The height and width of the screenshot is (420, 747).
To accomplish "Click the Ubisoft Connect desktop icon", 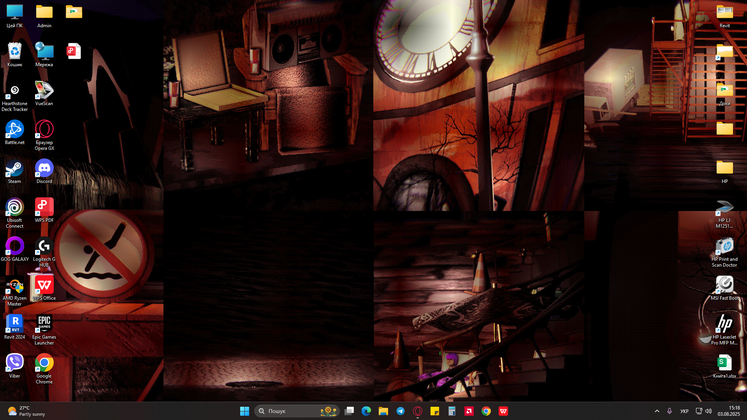I will pos(14,213).
